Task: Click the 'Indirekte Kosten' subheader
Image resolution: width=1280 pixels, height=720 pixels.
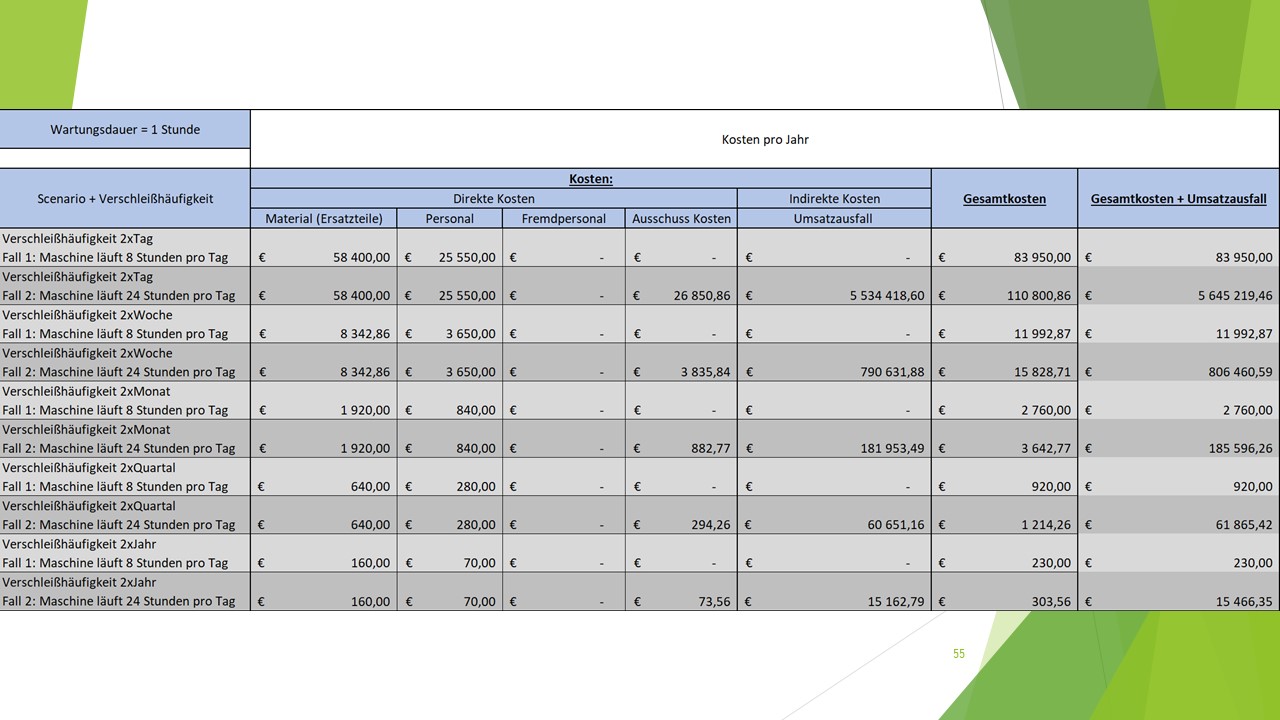Action: pos(833,199)
